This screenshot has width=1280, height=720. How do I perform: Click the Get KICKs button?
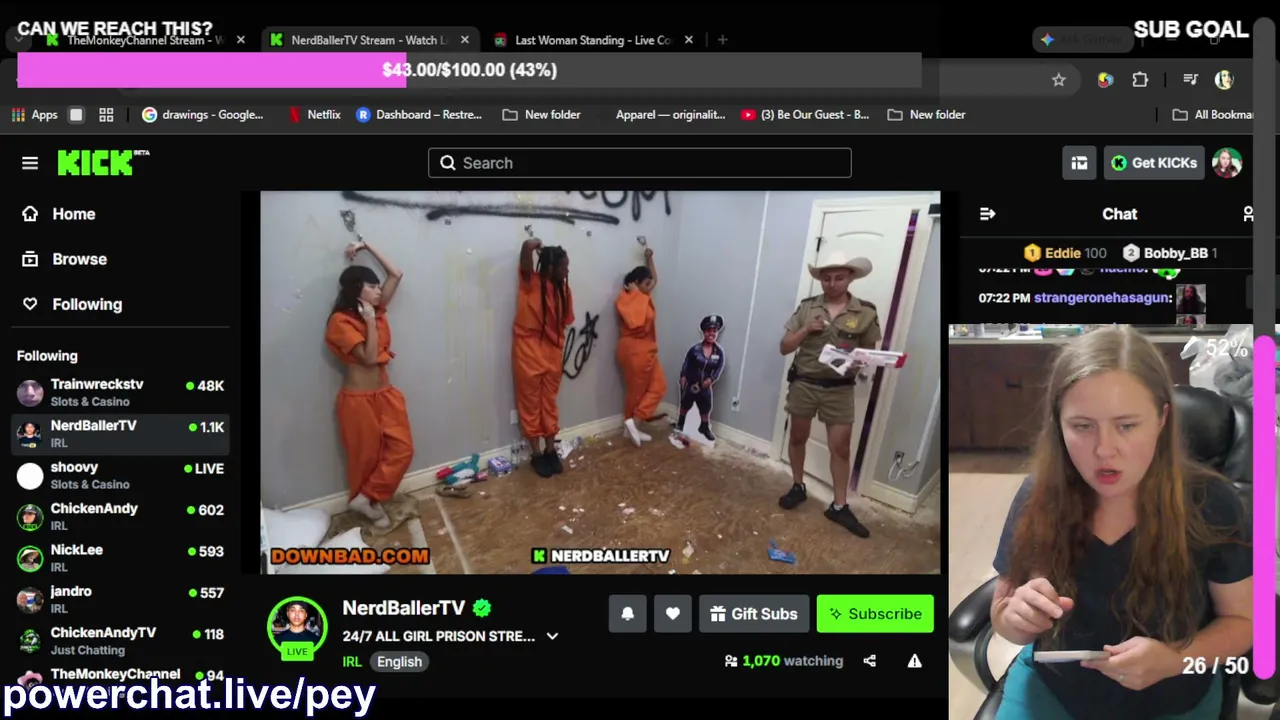click(1153, 163)
